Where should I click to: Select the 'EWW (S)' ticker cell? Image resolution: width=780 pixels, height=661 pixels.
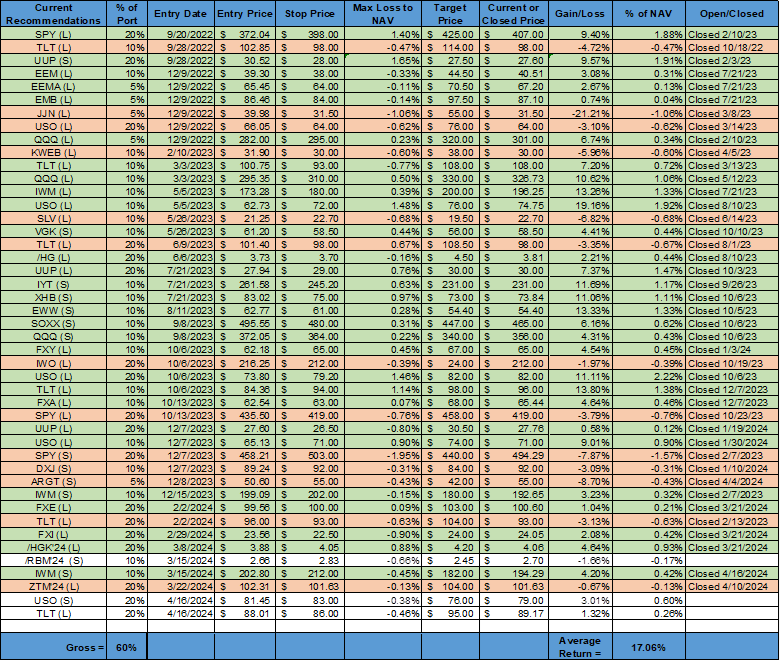53,310
